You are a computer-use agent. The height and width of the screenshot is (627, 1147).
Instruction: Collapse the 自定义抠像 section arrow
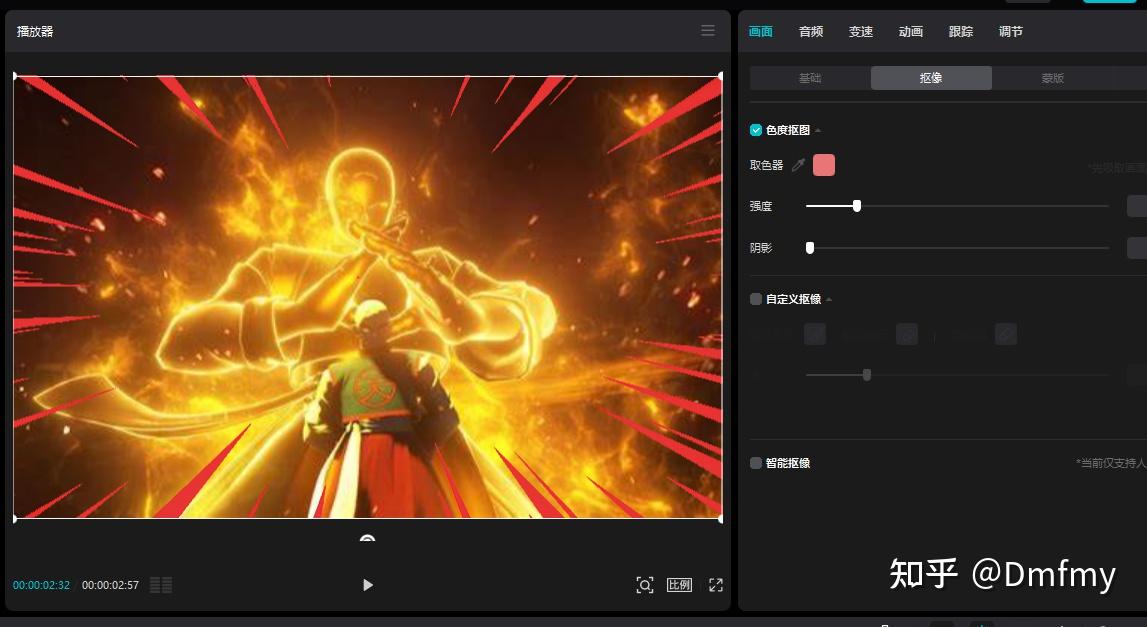[829, 299]
